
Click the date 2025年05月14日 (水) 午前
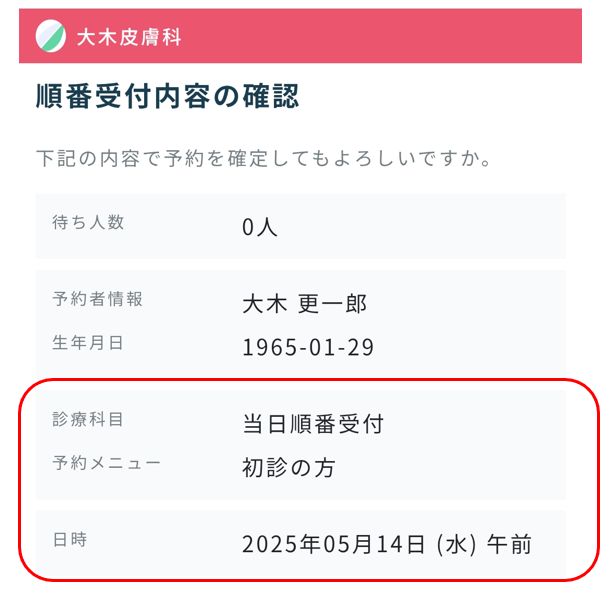coord(387,544)
